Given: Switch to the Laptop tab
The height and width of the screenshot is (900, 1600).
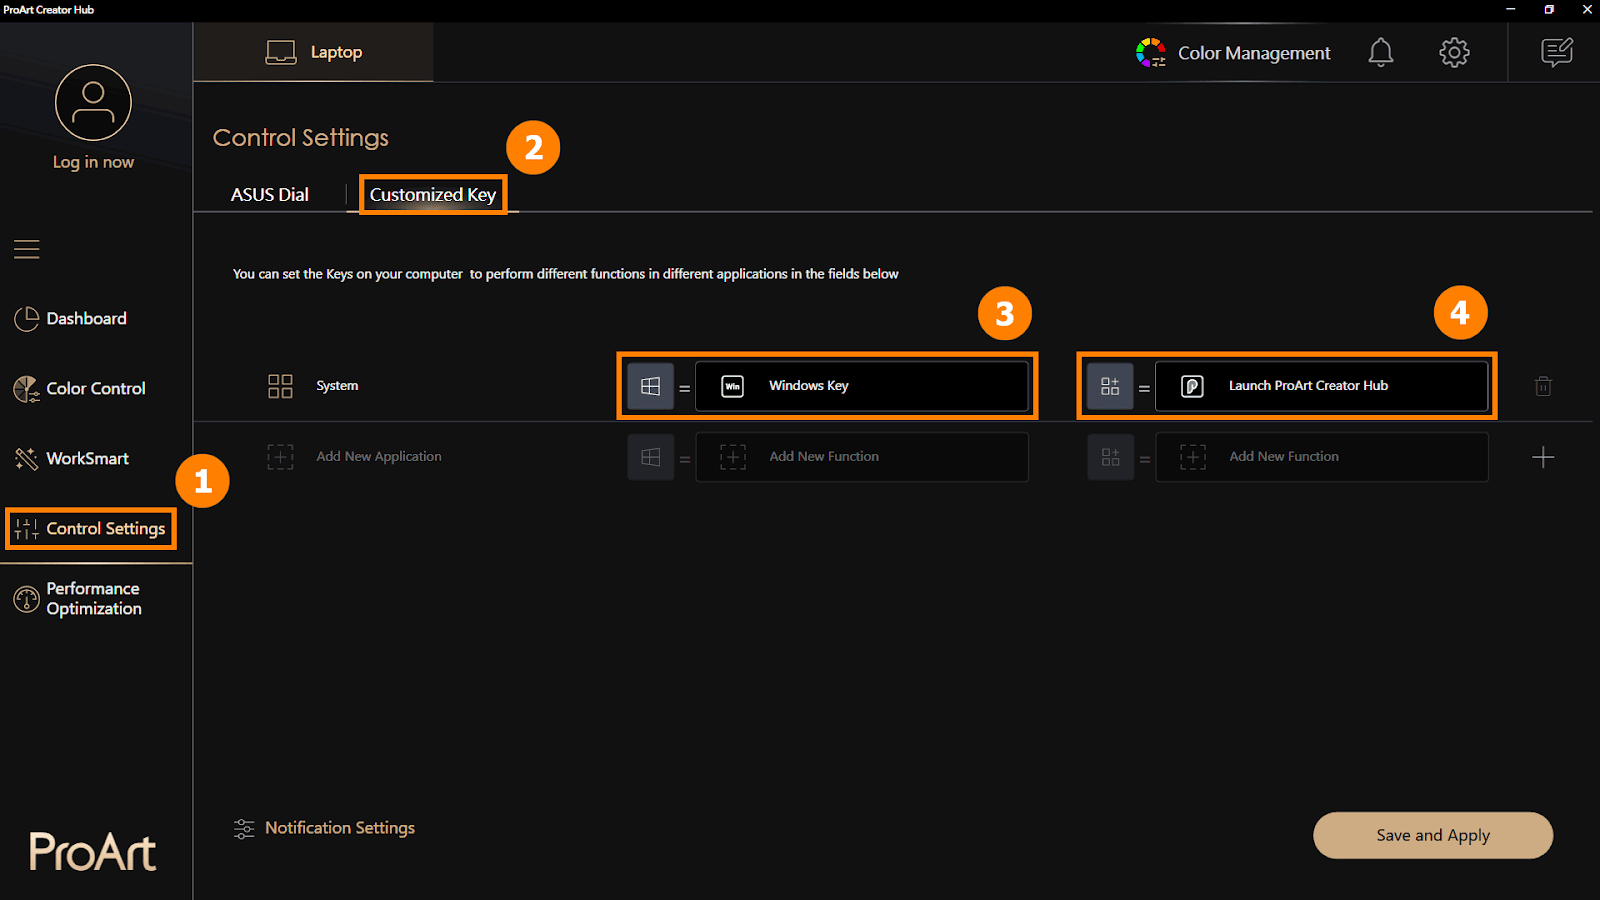Looking at the screenshot, I should click(314, 52).
